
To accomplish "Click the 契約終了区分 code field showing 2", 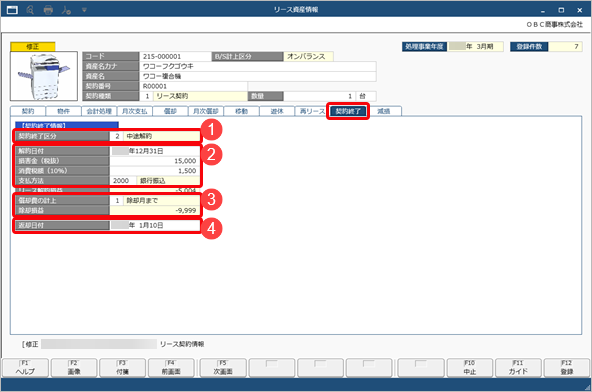I will click(116, 136).
